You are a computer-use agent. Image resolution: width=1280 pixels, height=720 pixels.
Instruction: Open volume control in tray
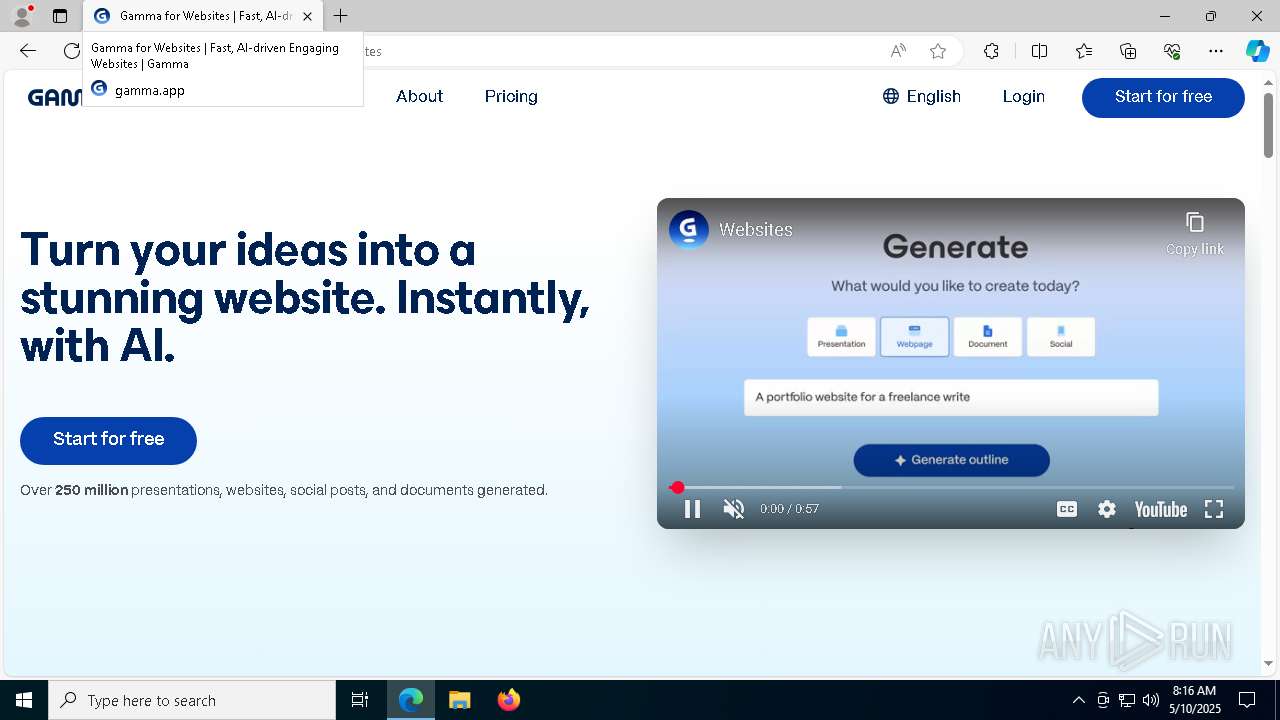[x=1151, y=700]
